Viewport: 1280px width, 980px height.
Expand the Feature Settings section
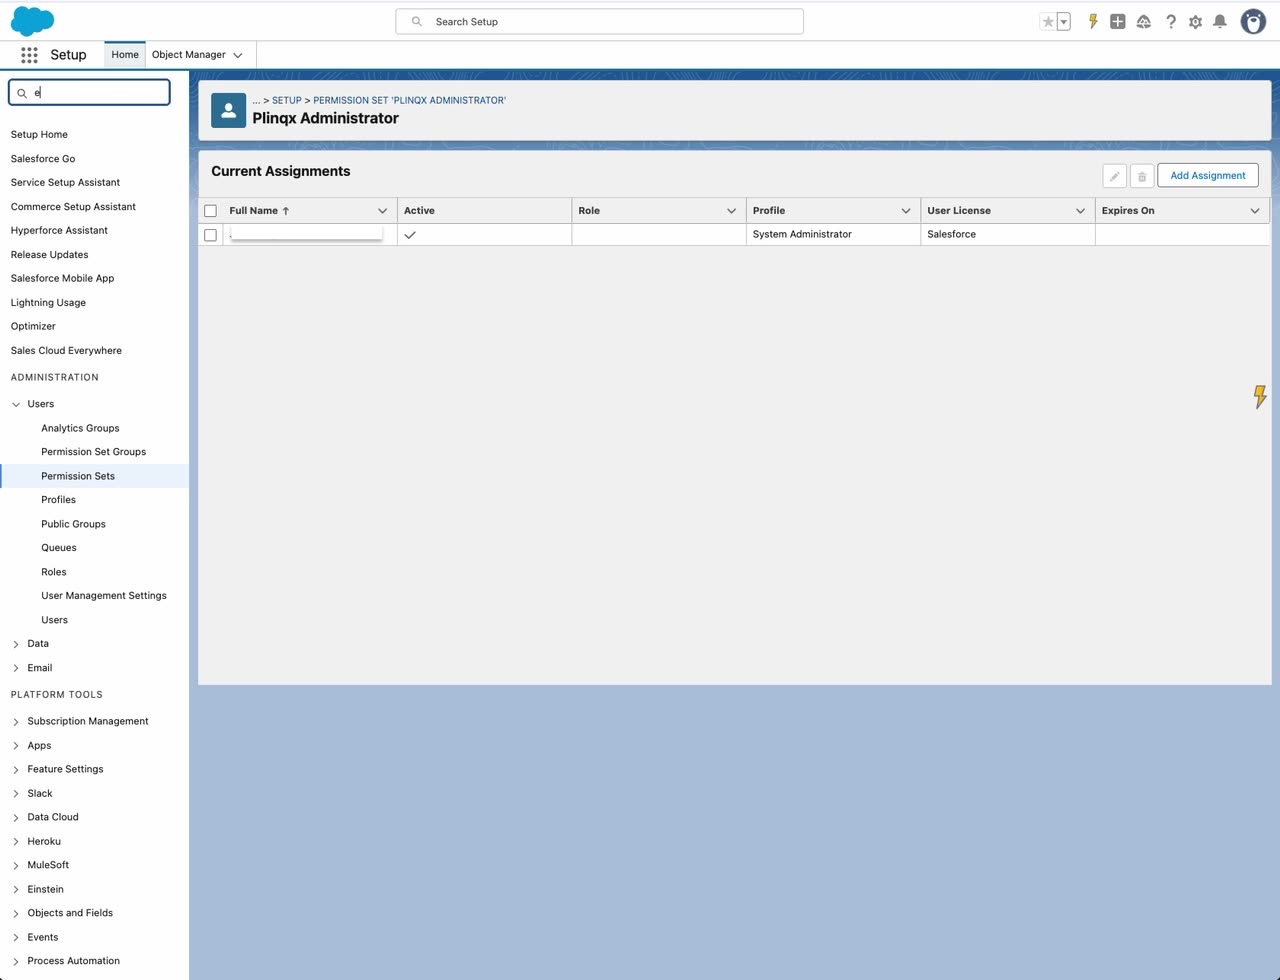tap(16, 770)
